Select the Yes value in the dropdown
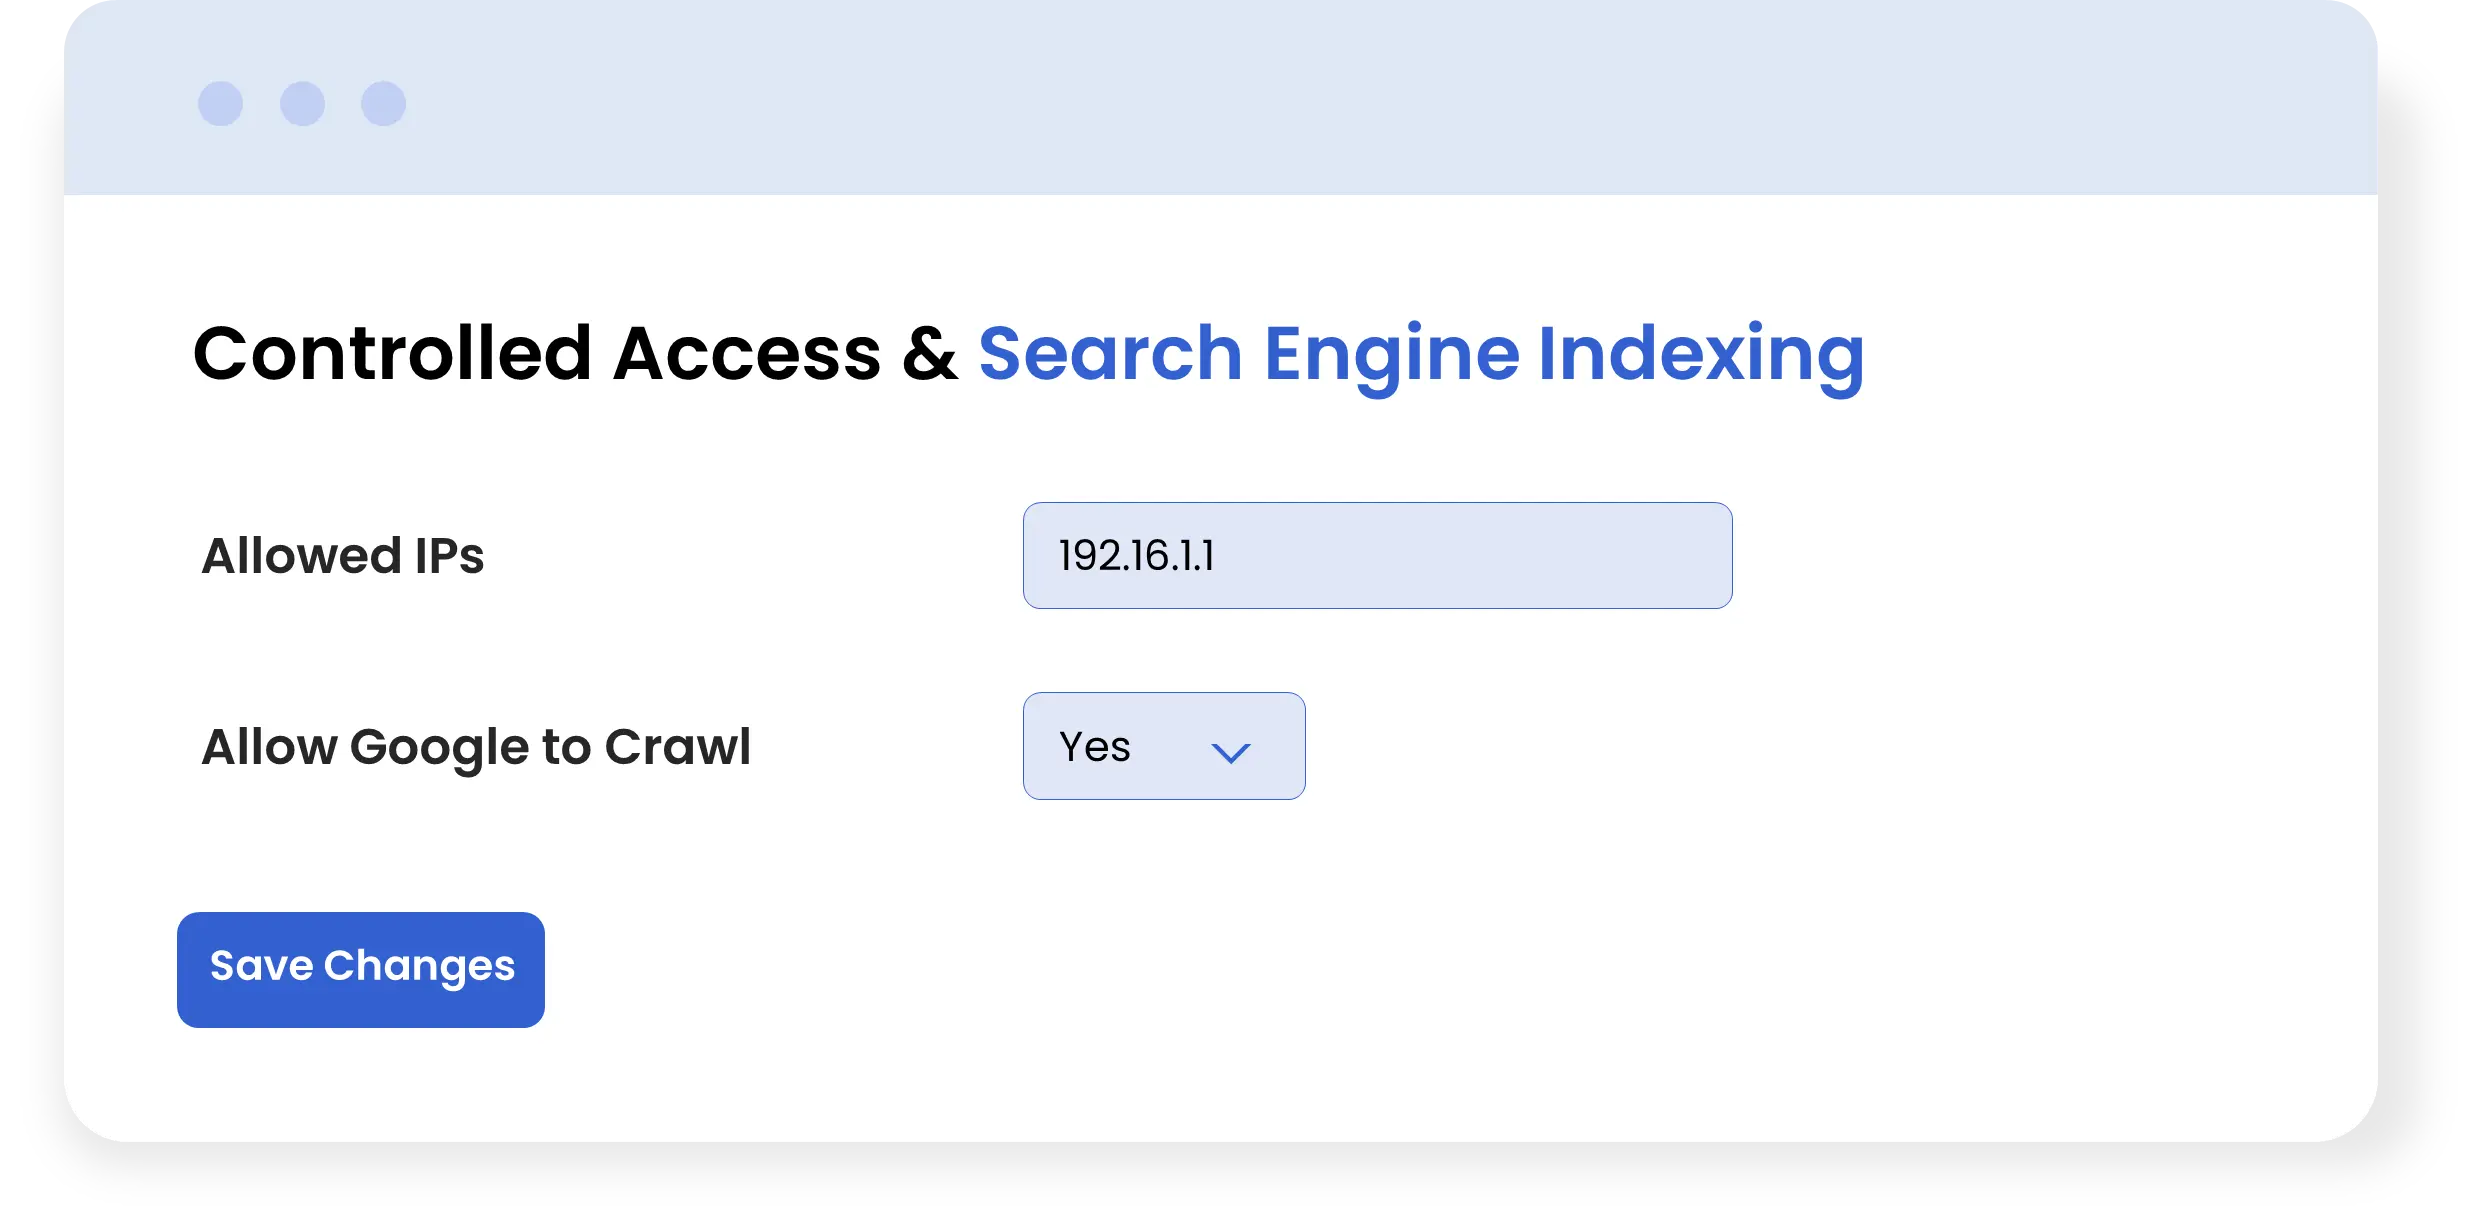The width and height of the screenshot is (2478, 1225). coord(1095,747)
